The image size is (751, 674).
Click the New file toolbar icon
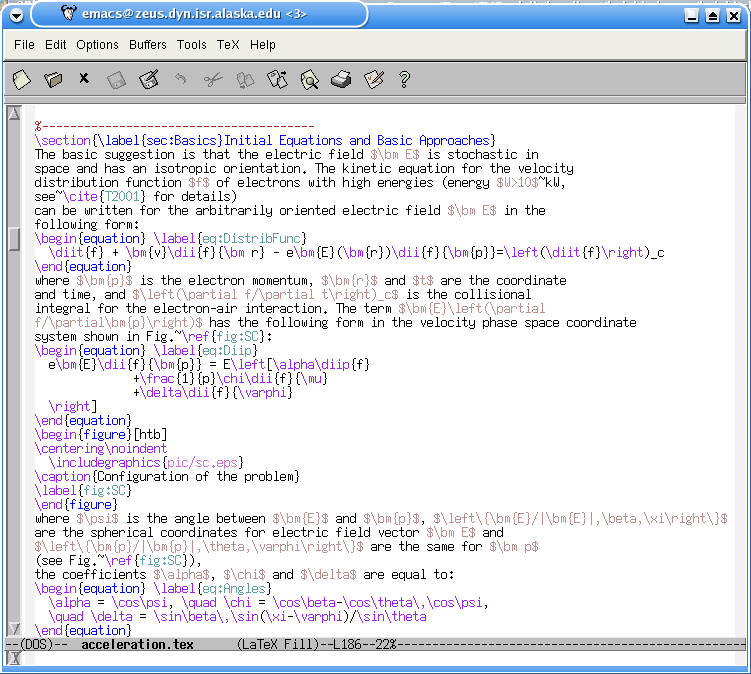point(22,78)
